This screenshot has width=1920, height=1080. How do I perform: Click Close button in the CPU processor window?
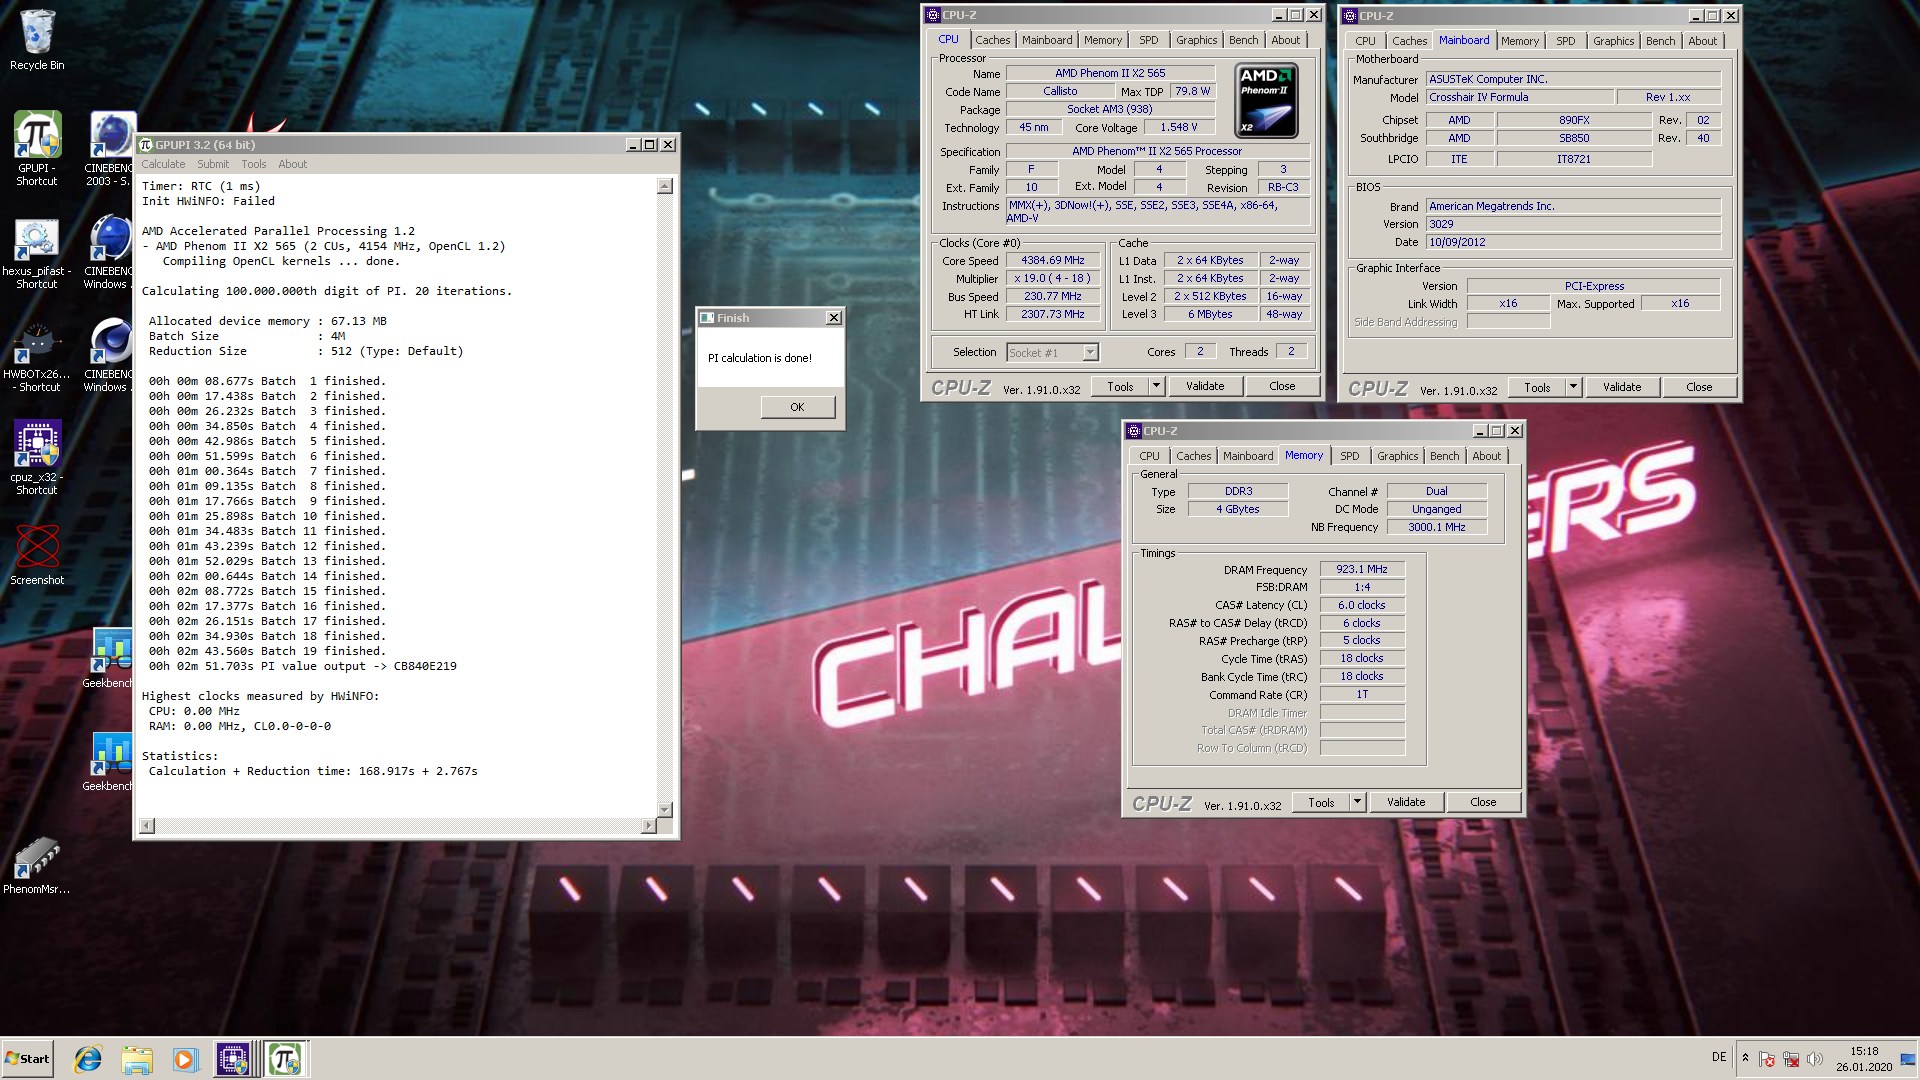1282,386
